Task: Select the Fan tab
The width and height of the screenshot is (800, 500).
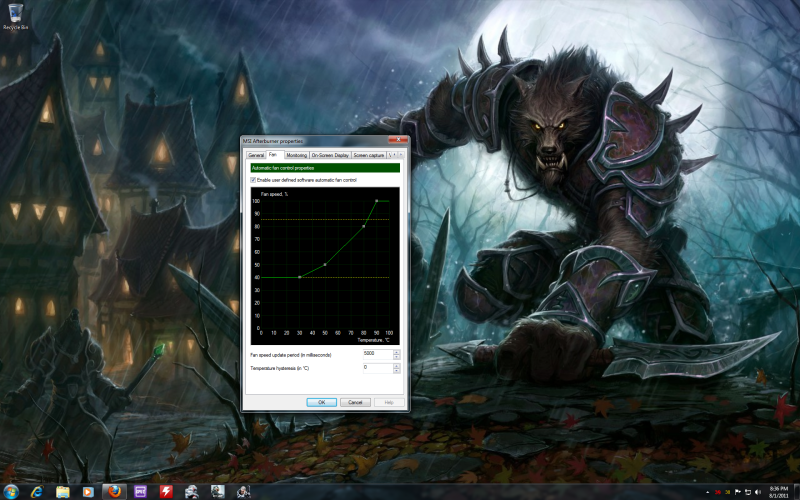Action: click(x=273, y=155)
